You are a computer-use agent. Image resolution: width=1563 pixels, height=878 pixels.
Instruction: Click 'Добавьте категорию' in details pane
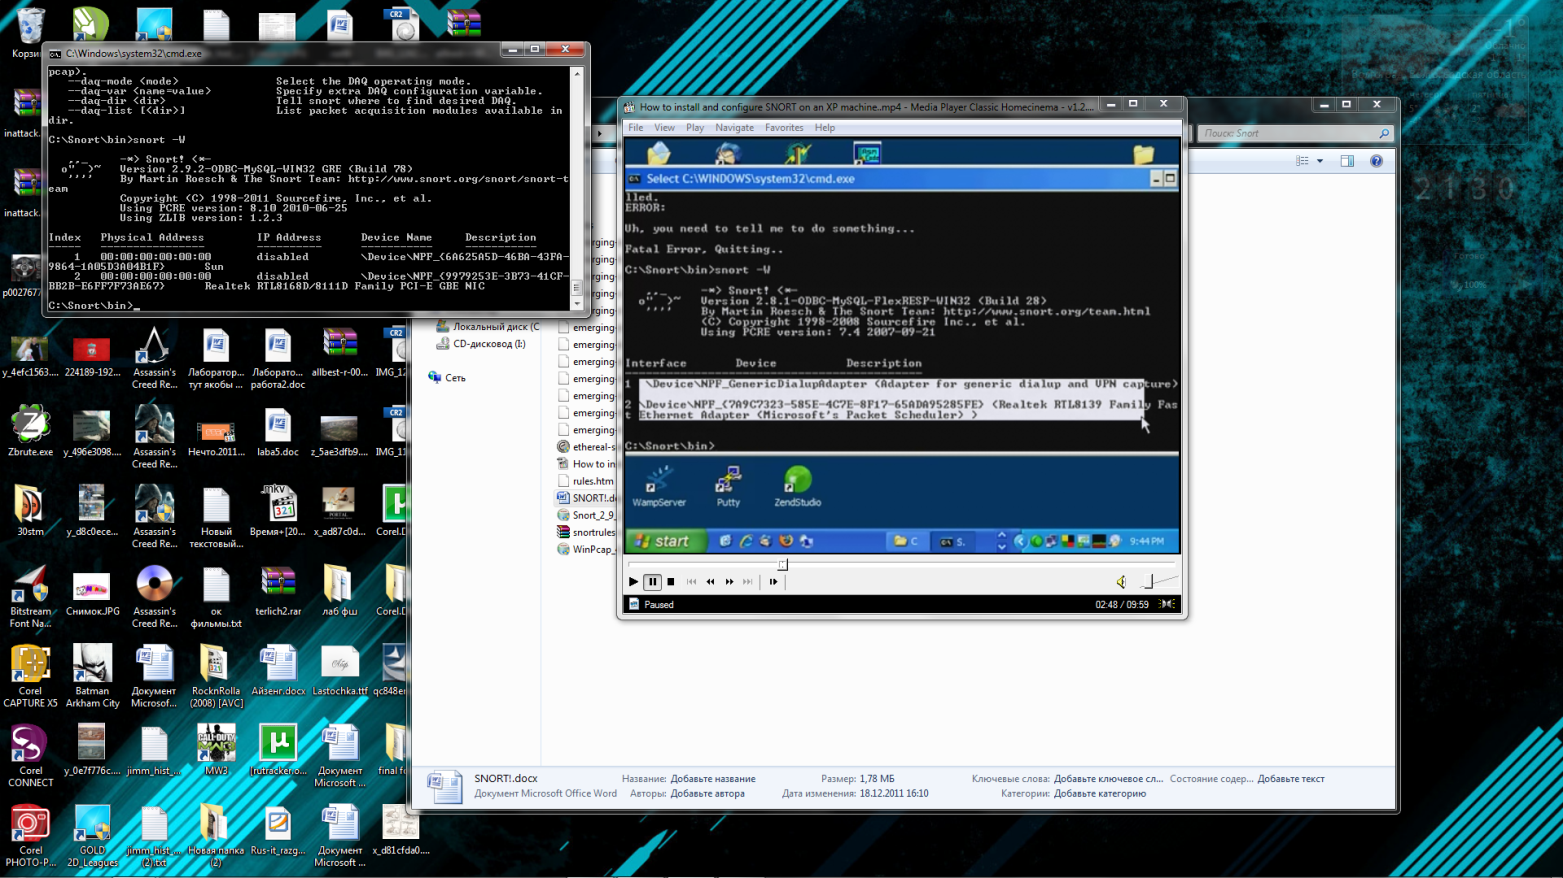coord(1100,794)
